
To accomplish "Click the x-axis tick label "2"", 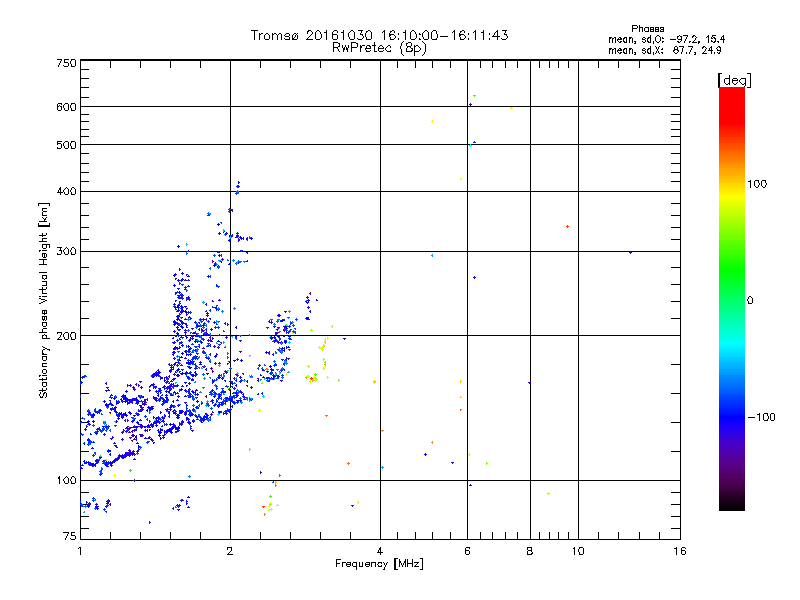I will (x=230, y=551).
